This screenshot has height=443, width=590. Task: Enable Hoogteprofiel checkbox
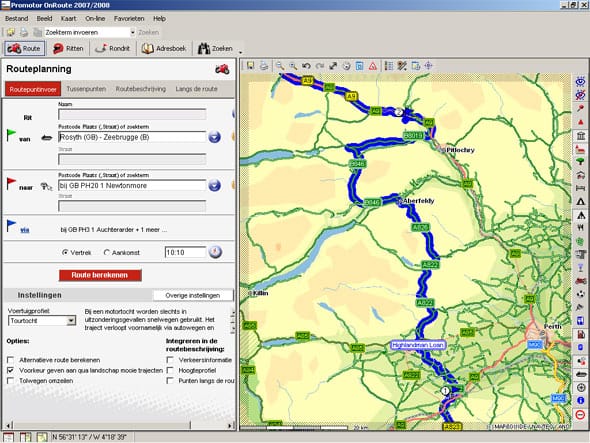tap(170, 370)
